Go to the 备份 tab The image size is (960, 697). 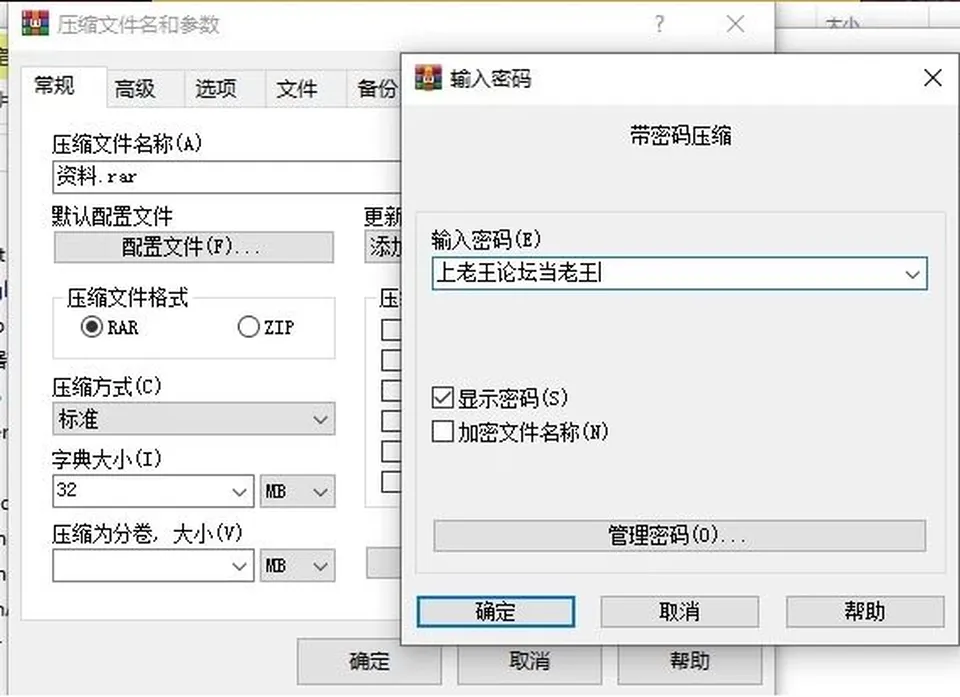click(375, 89)
